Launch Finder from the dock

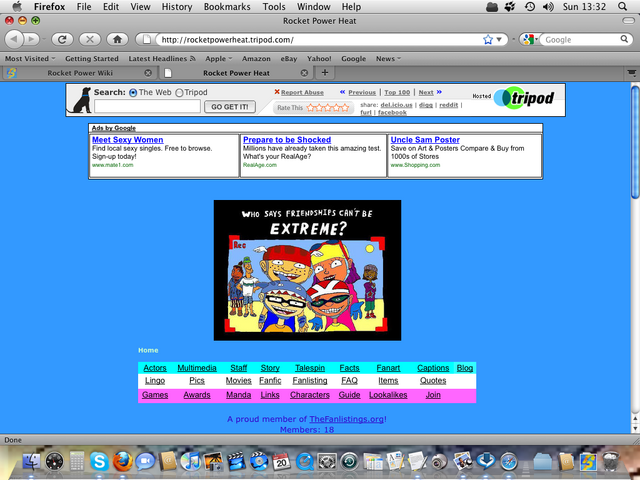point(31,462)
